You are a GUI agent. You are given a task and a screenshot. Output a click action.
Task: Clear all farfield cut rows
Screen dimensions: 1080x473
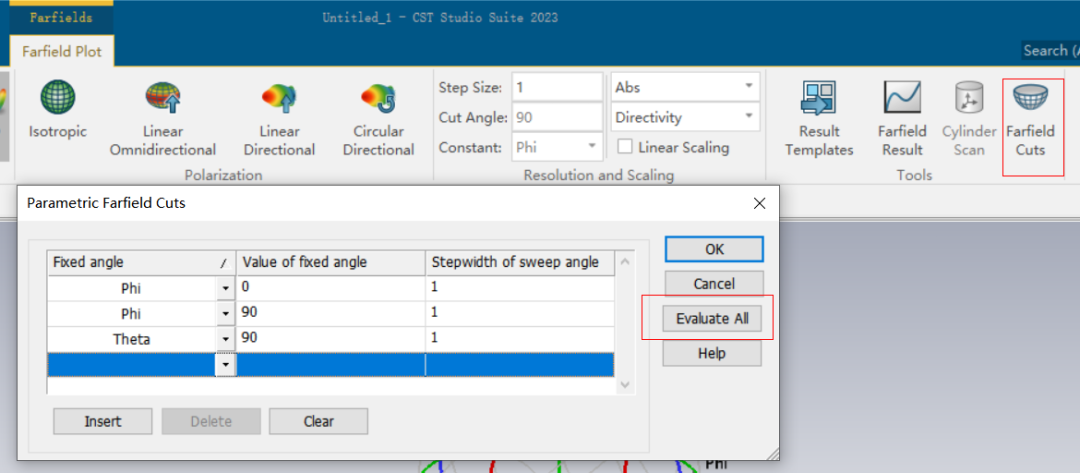318,421
